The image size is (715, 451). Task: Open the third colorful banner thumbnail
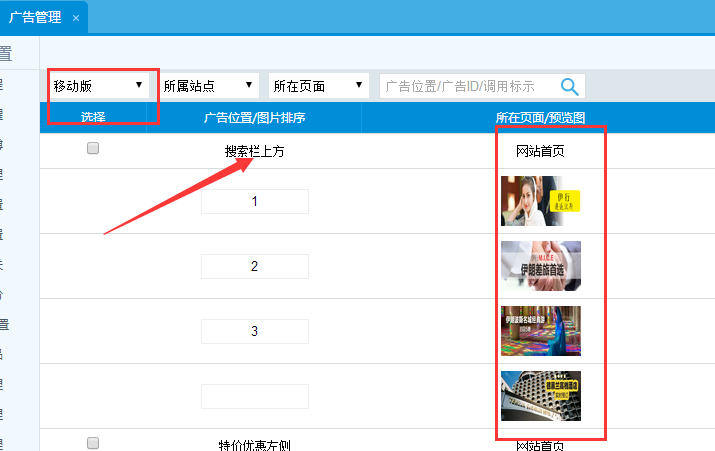click(x=540, y=331)
